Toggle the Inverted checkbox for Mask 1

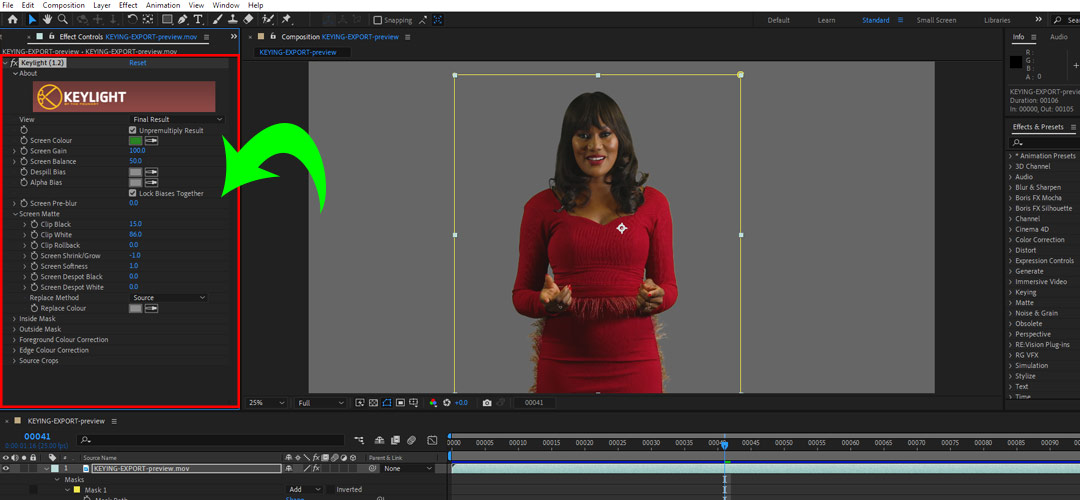click(x=331, y=490)
